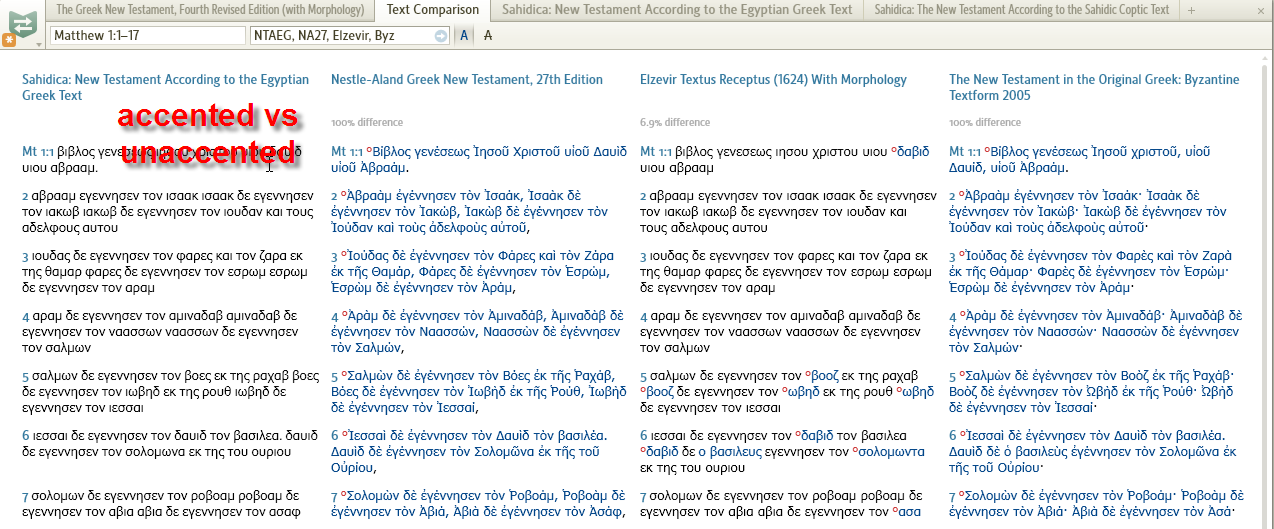Screen dimensions: 1274x529
Task: Expand the panel menu dropdown arrow
Action: coord(39,45)
